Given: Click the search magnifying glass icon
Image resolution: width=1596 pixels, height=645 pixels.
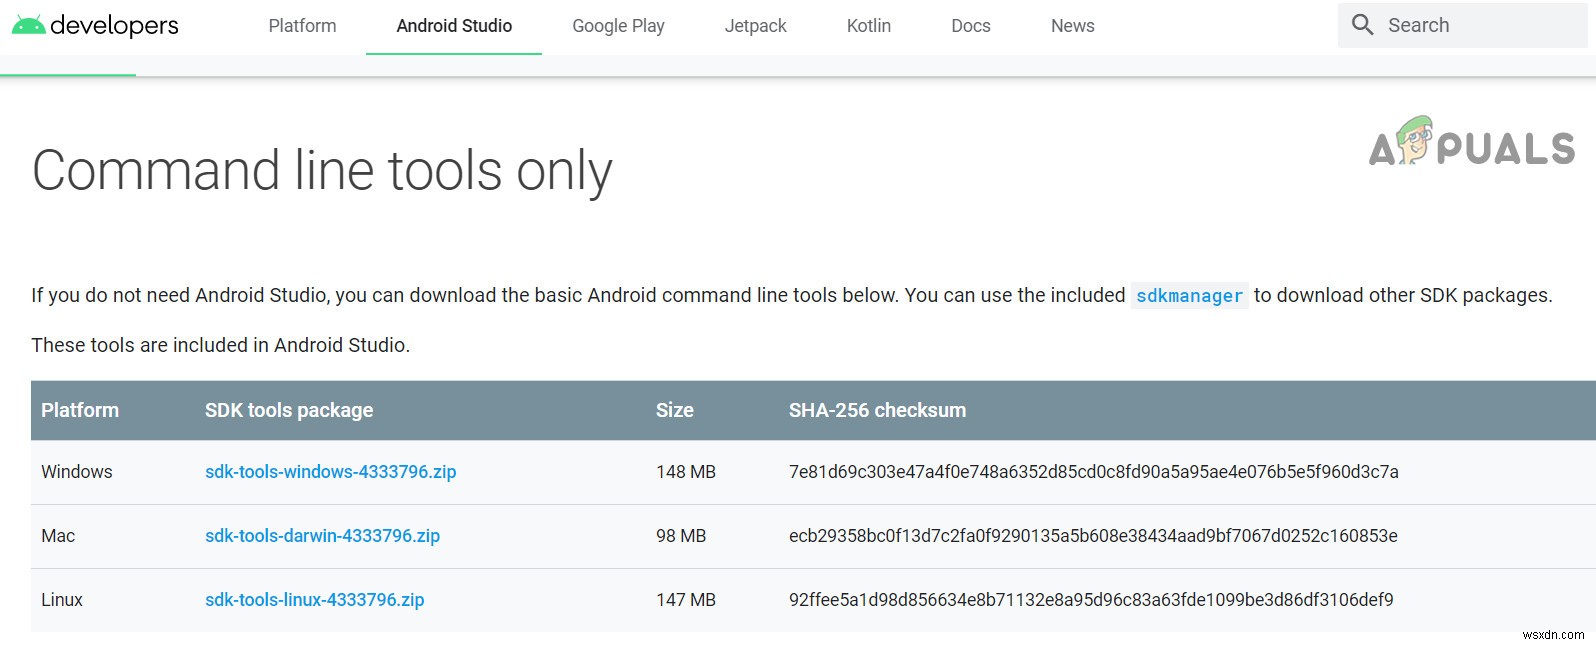Looking at the screenshot, I should pos(1362,25).
